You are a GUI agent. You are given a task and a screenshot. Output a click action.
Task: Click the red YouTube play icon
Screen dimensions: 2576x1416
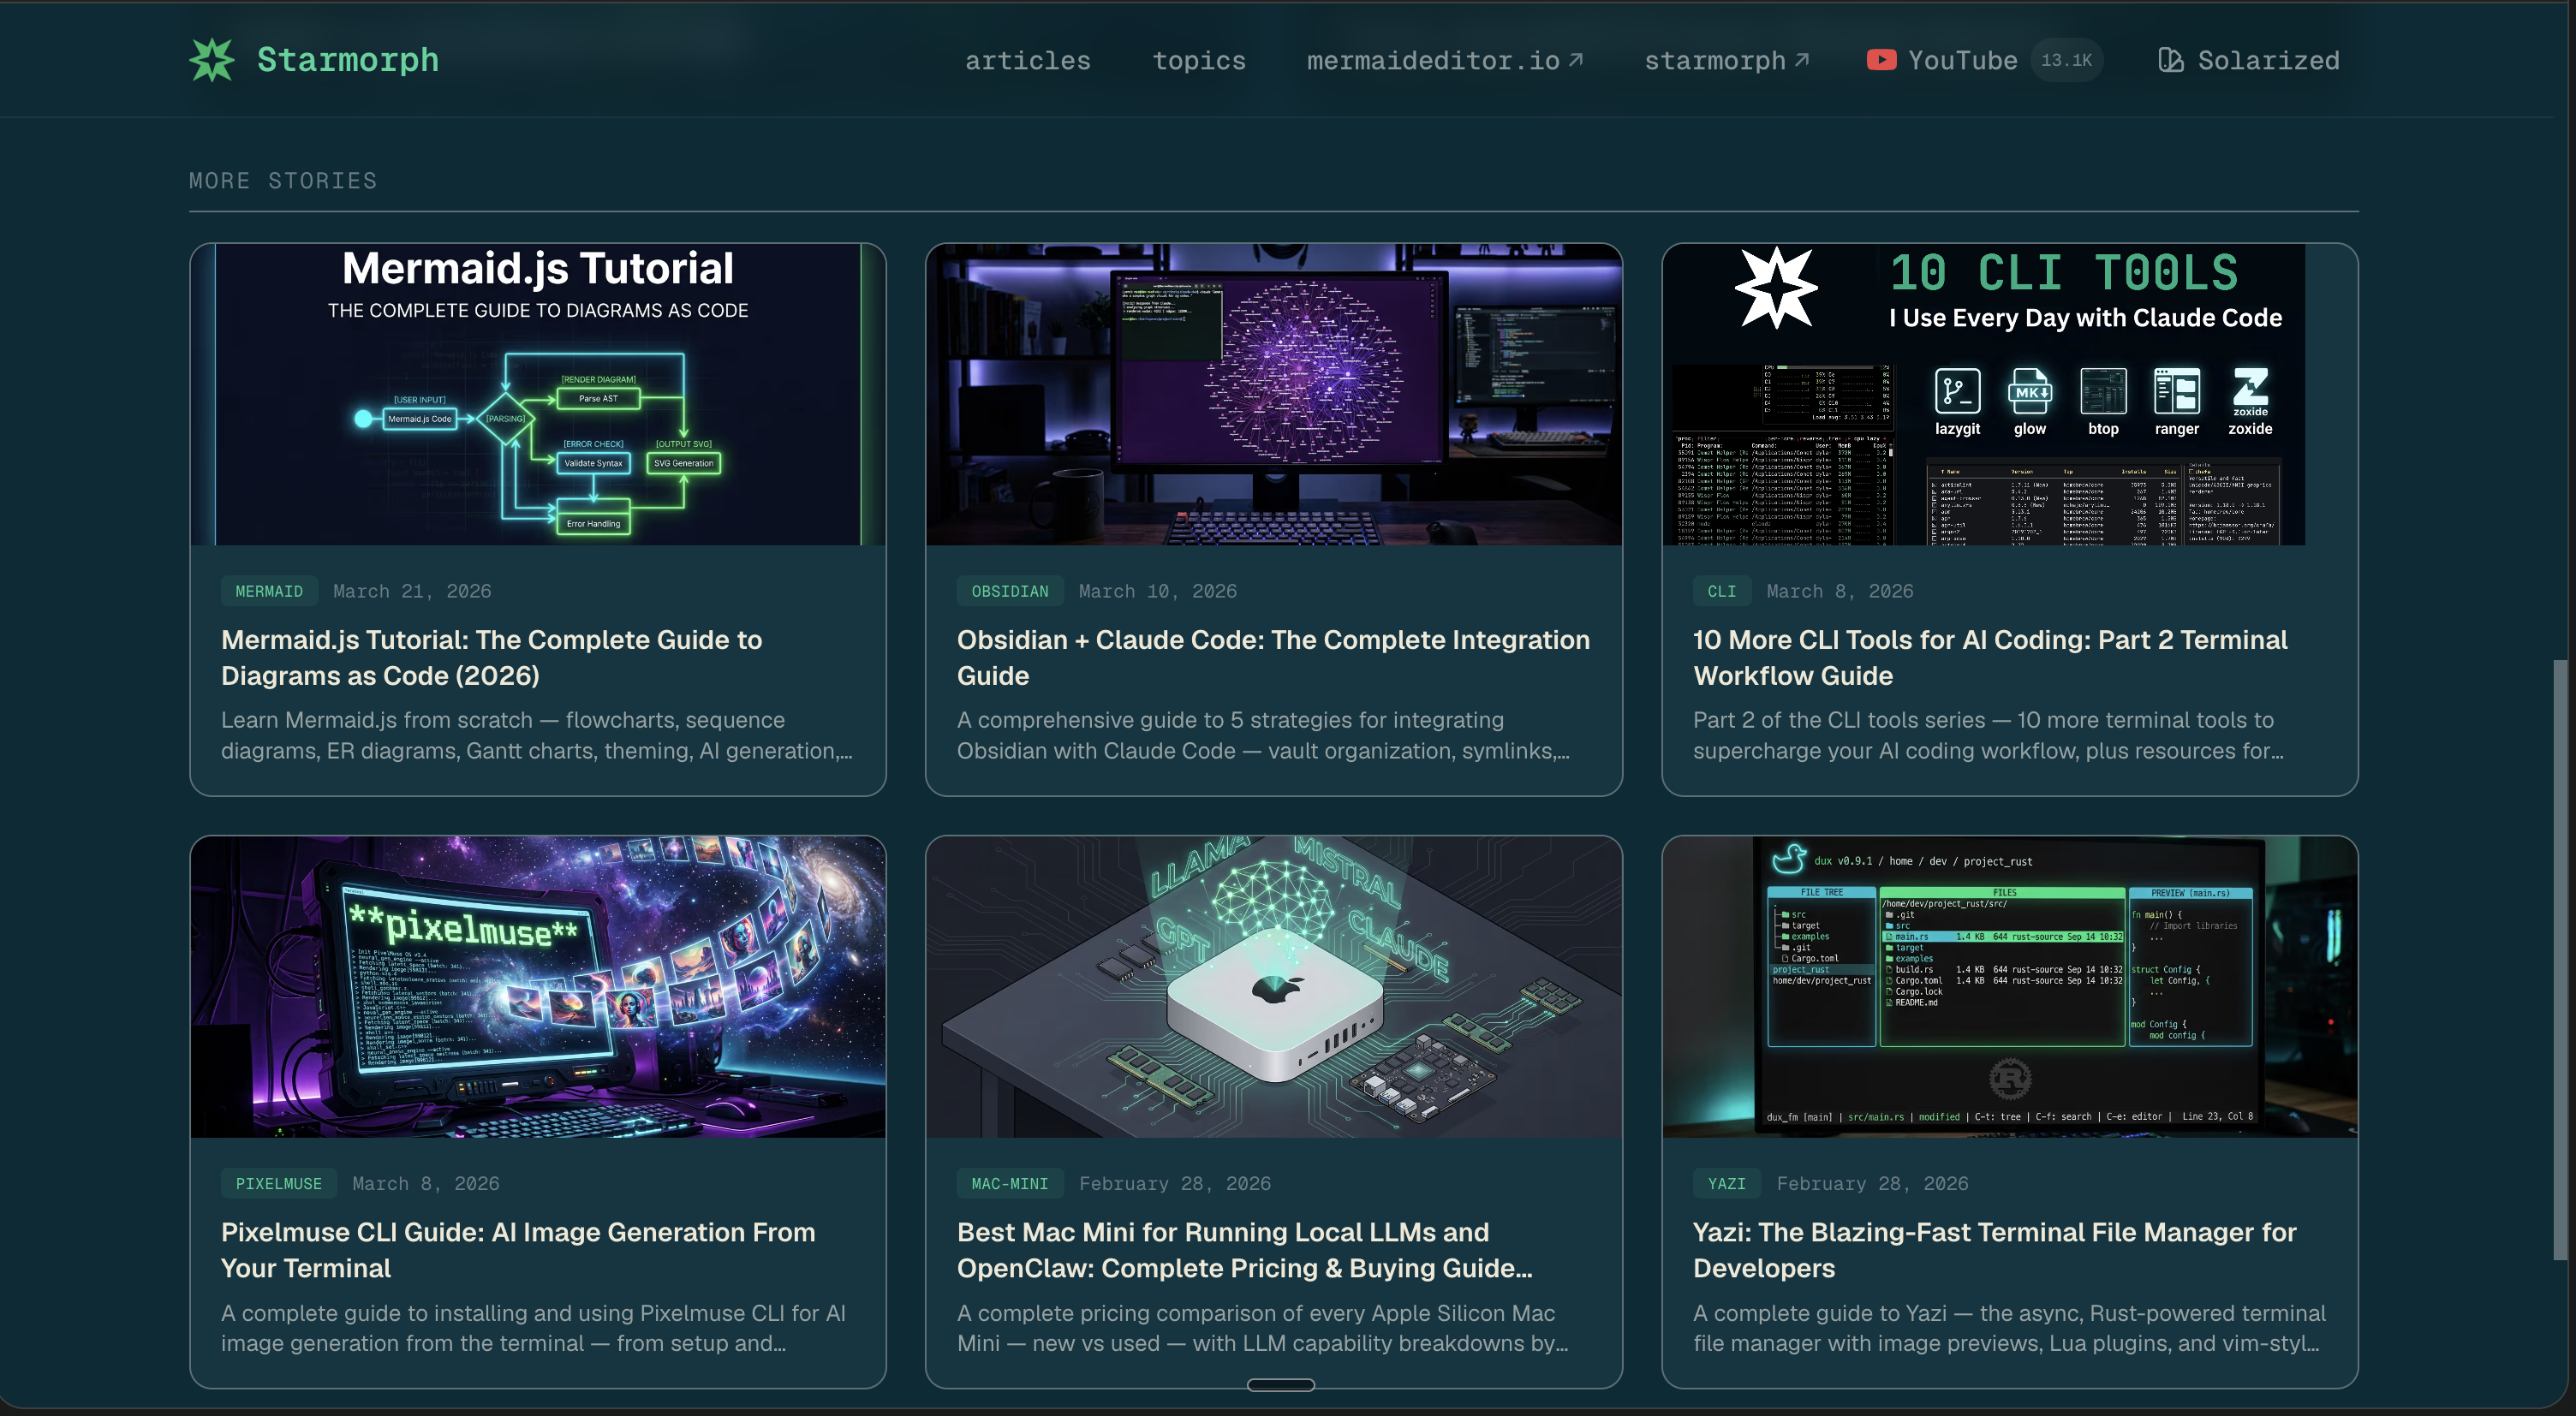(1881, 60)
